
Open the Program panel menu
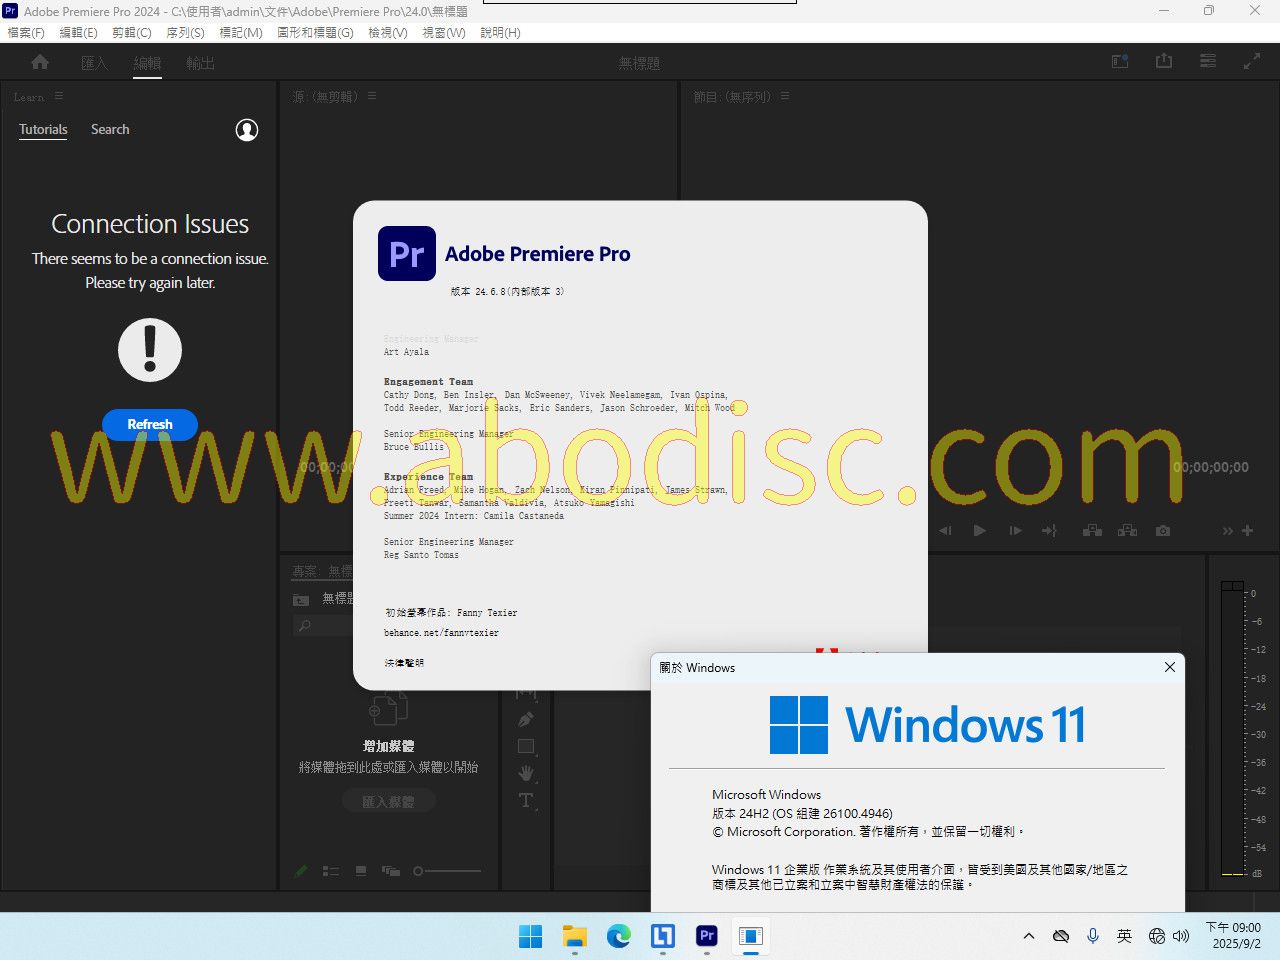tap(785, 96)
